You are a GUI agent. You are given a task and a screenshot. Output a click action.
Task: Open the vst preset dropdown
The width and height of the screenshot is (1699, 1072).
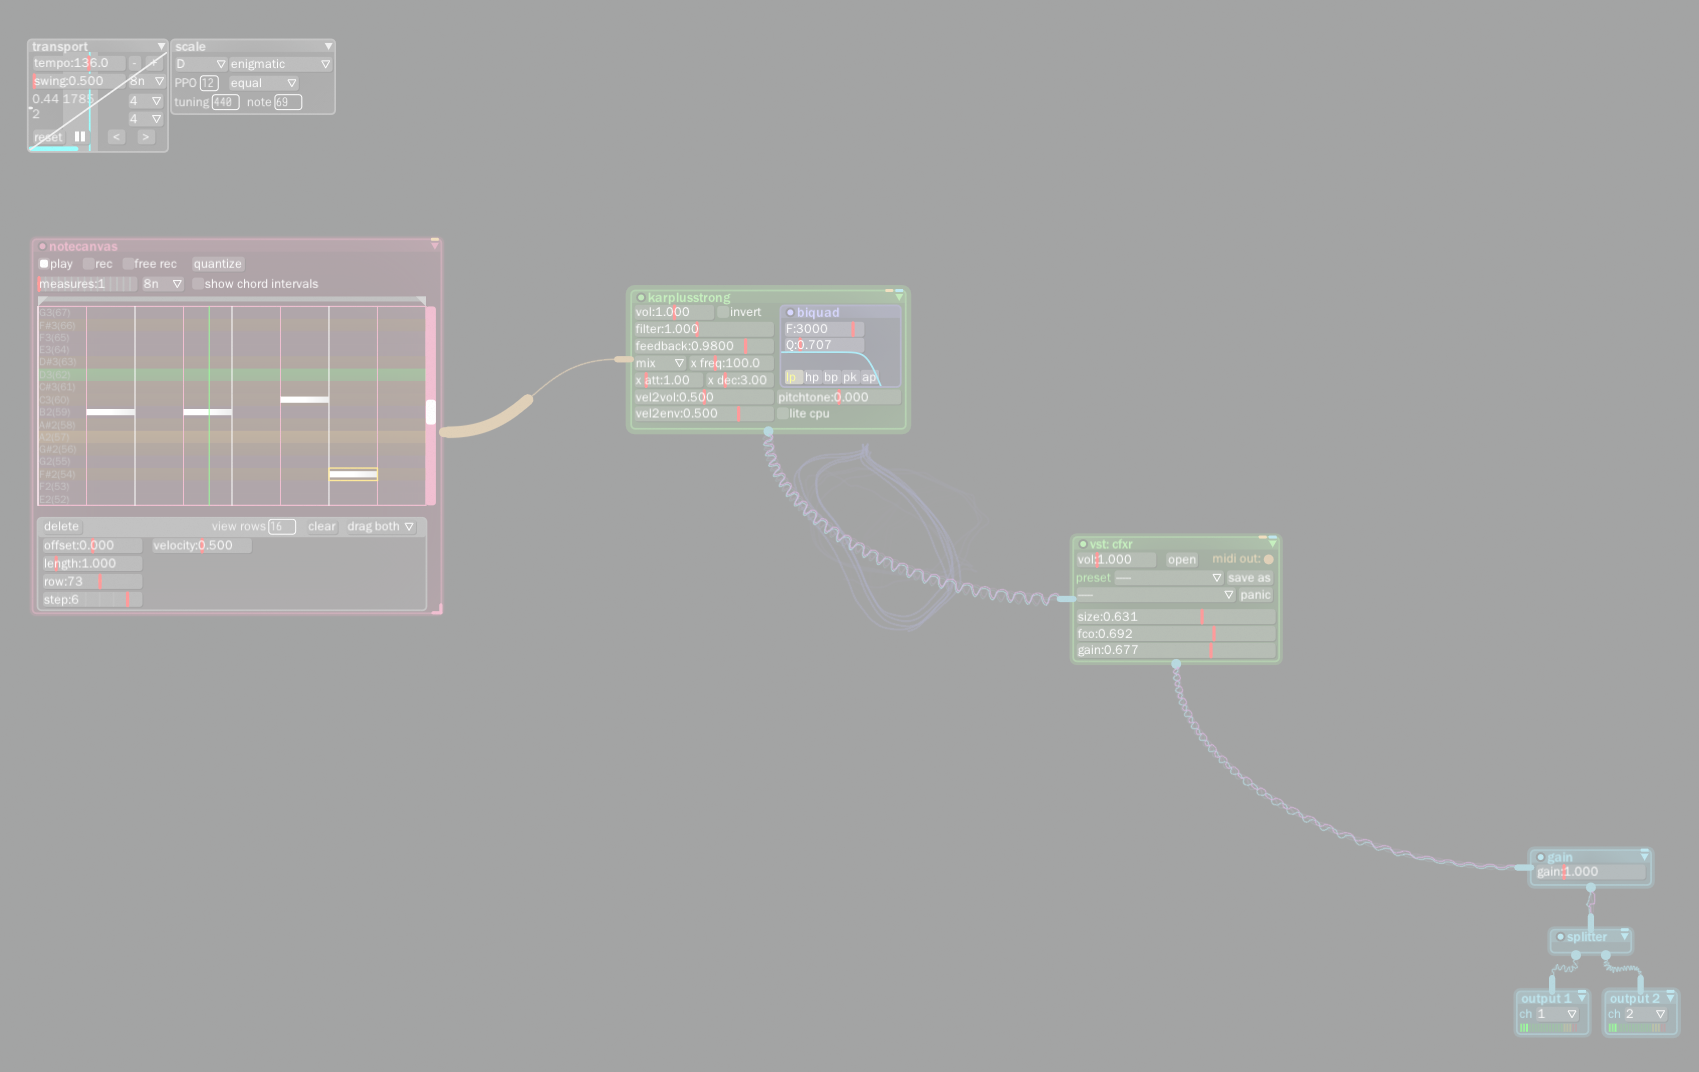click(1168, 578)
